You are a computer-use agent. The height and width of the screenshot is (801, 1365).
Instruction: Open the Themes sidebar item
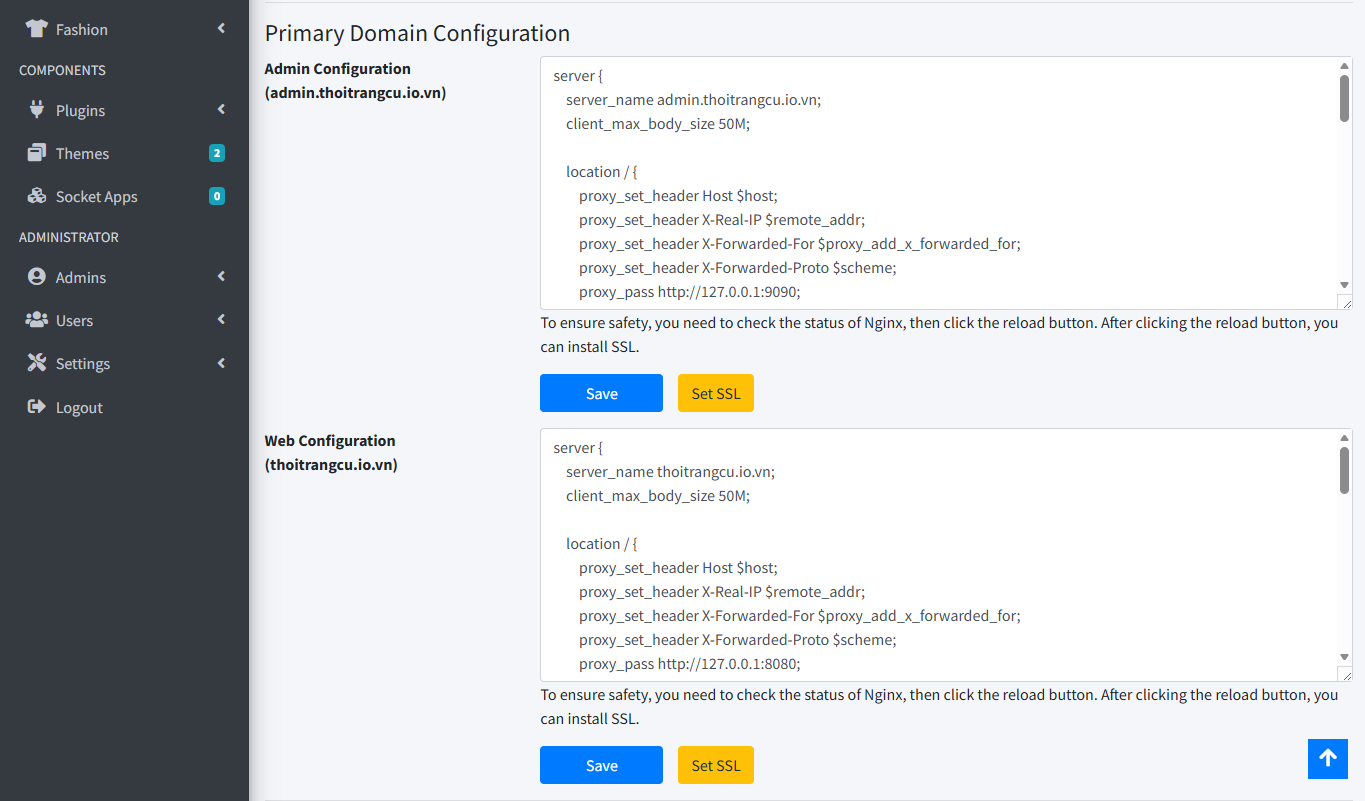coord(124,153)
